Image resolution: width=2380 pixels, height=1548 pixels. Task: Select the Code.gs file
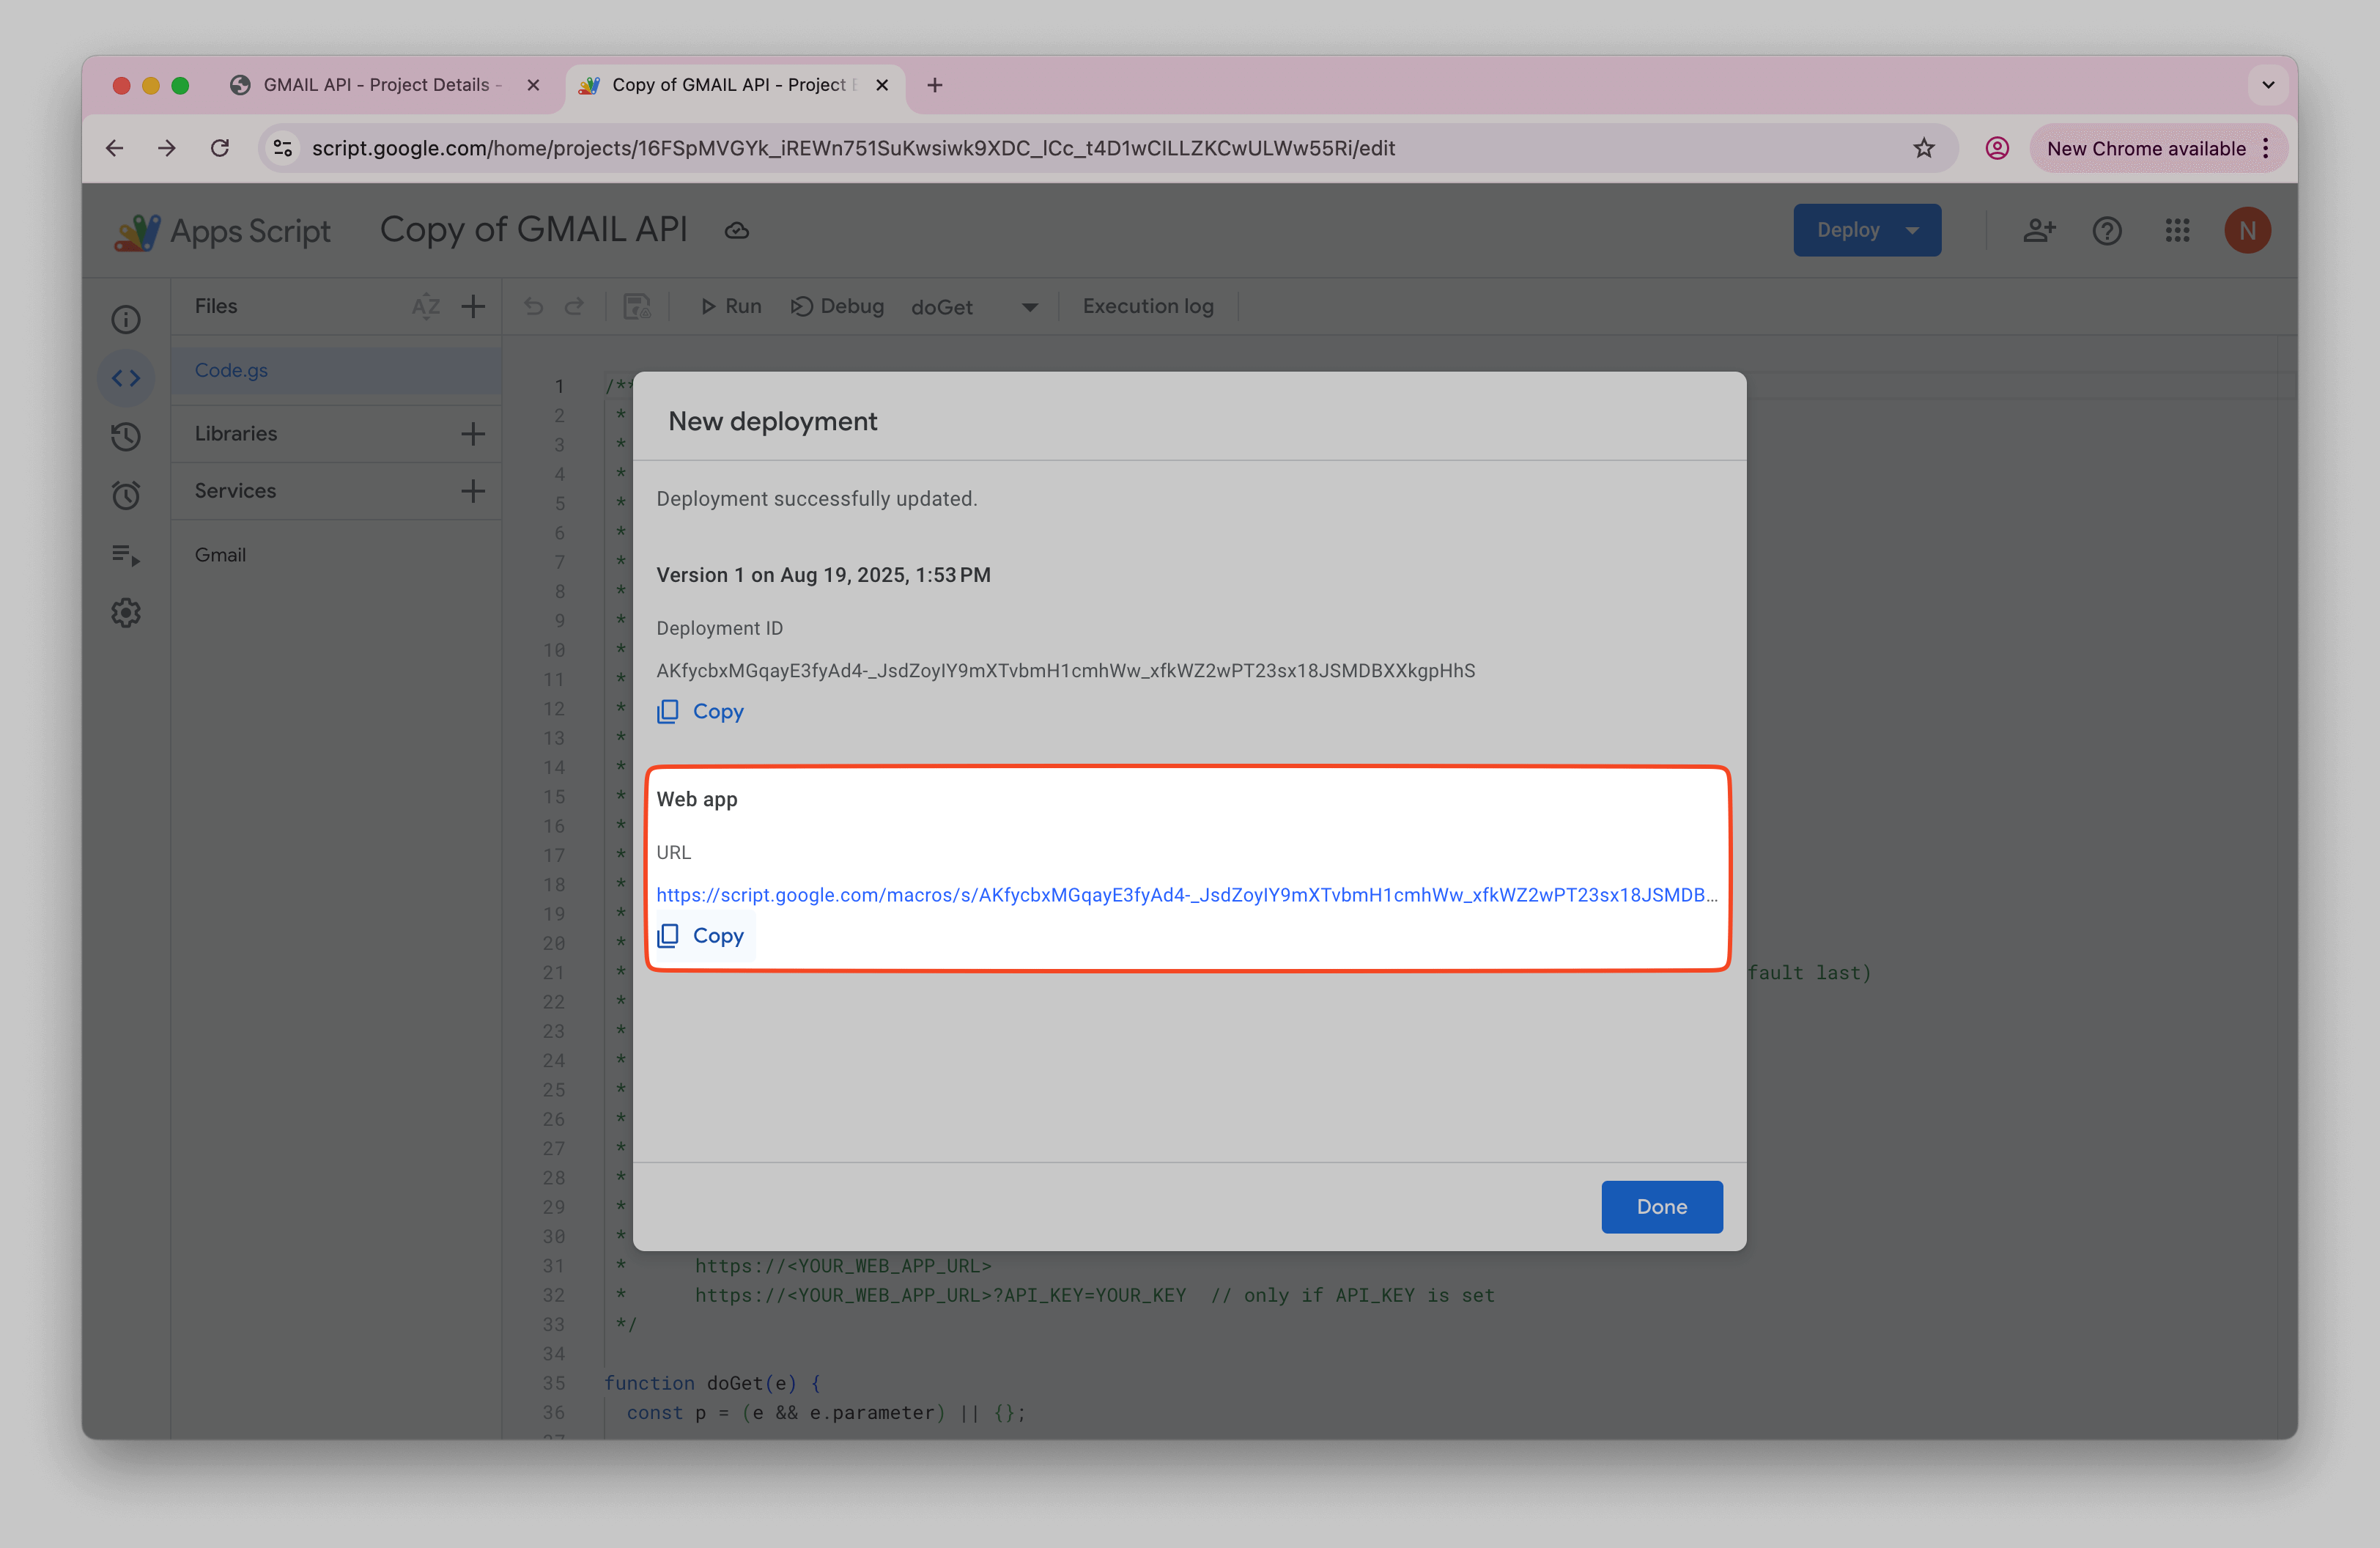click(x=336, y=370)
